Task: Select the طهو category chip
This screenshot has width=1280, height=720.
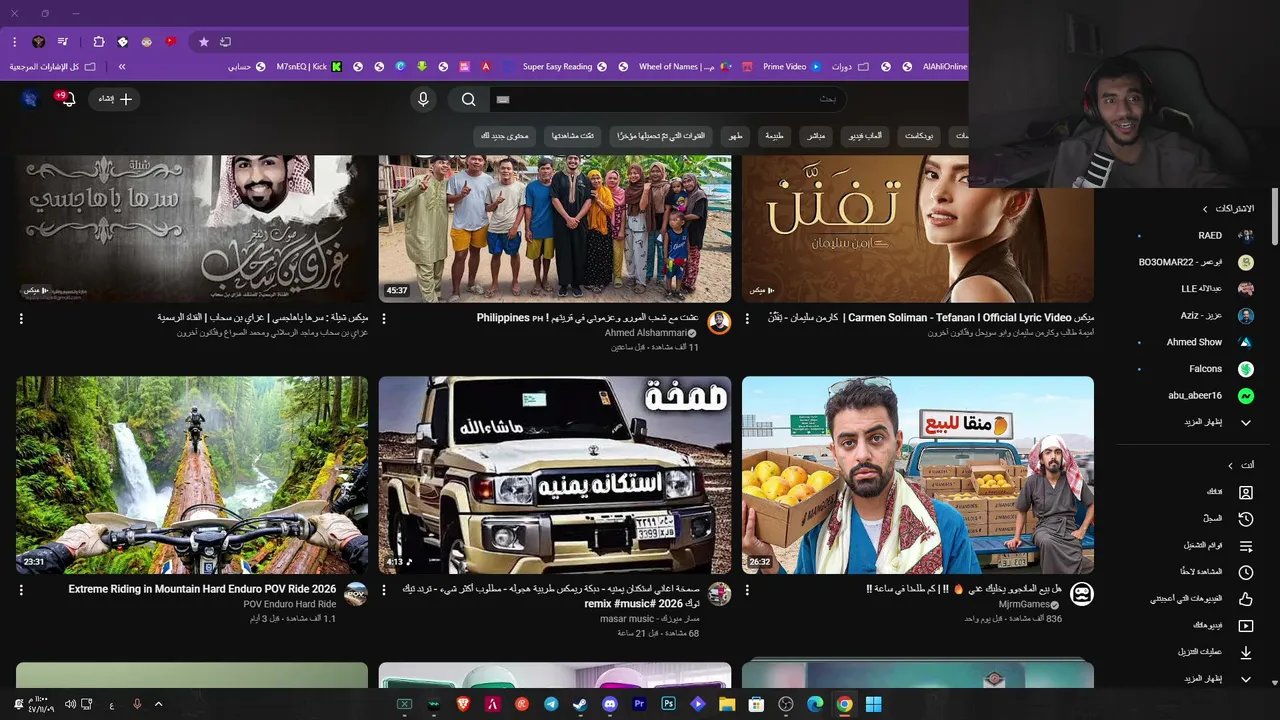Action: [x=736, y=136]
